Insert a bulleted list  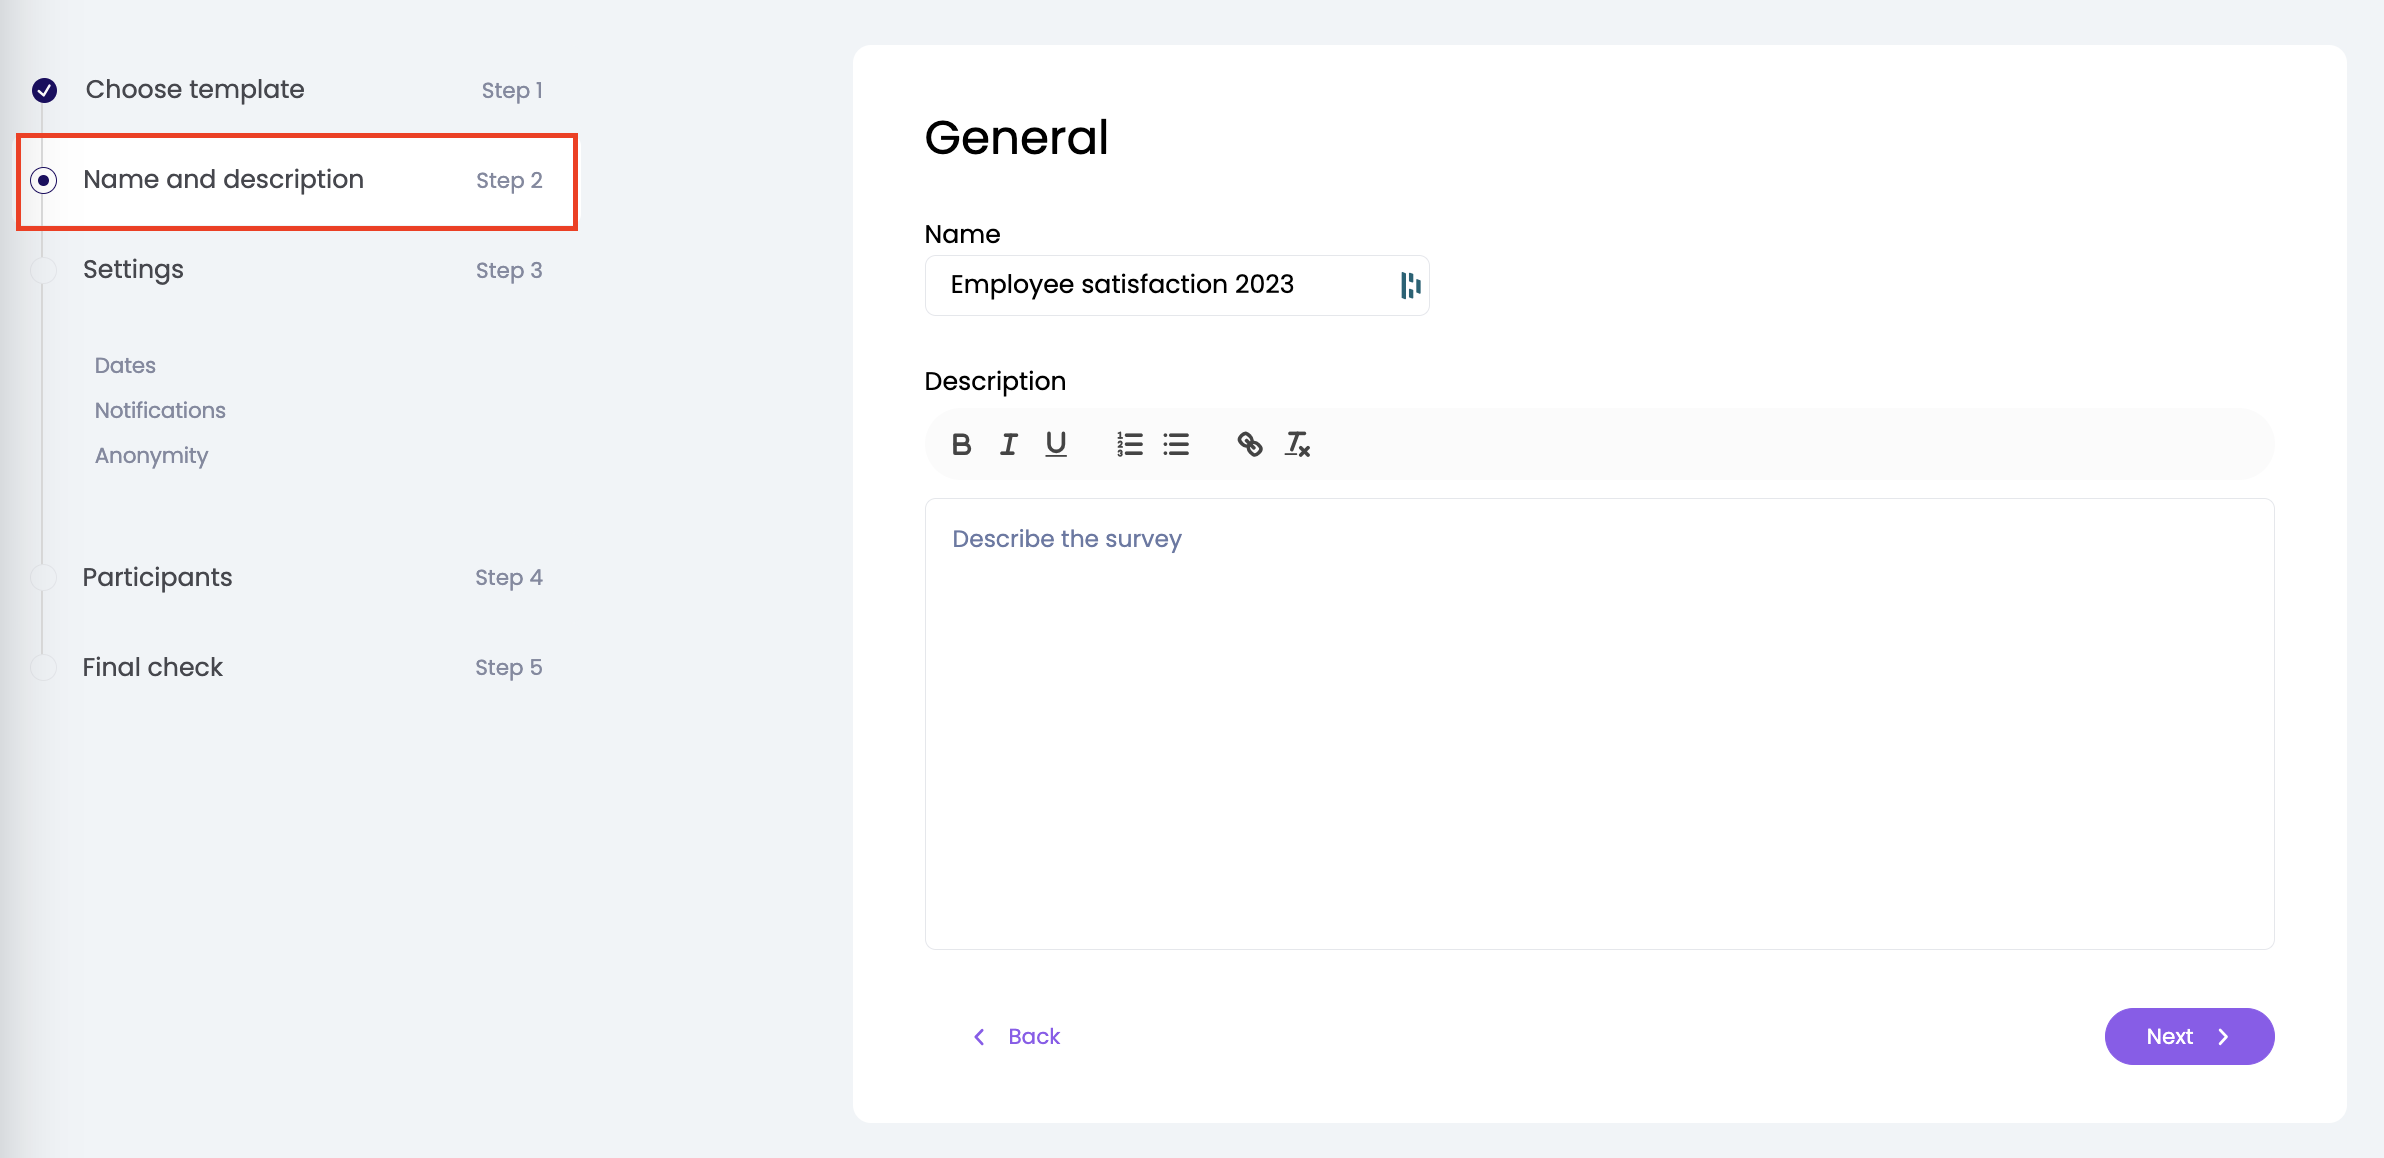pos(1176,444)
